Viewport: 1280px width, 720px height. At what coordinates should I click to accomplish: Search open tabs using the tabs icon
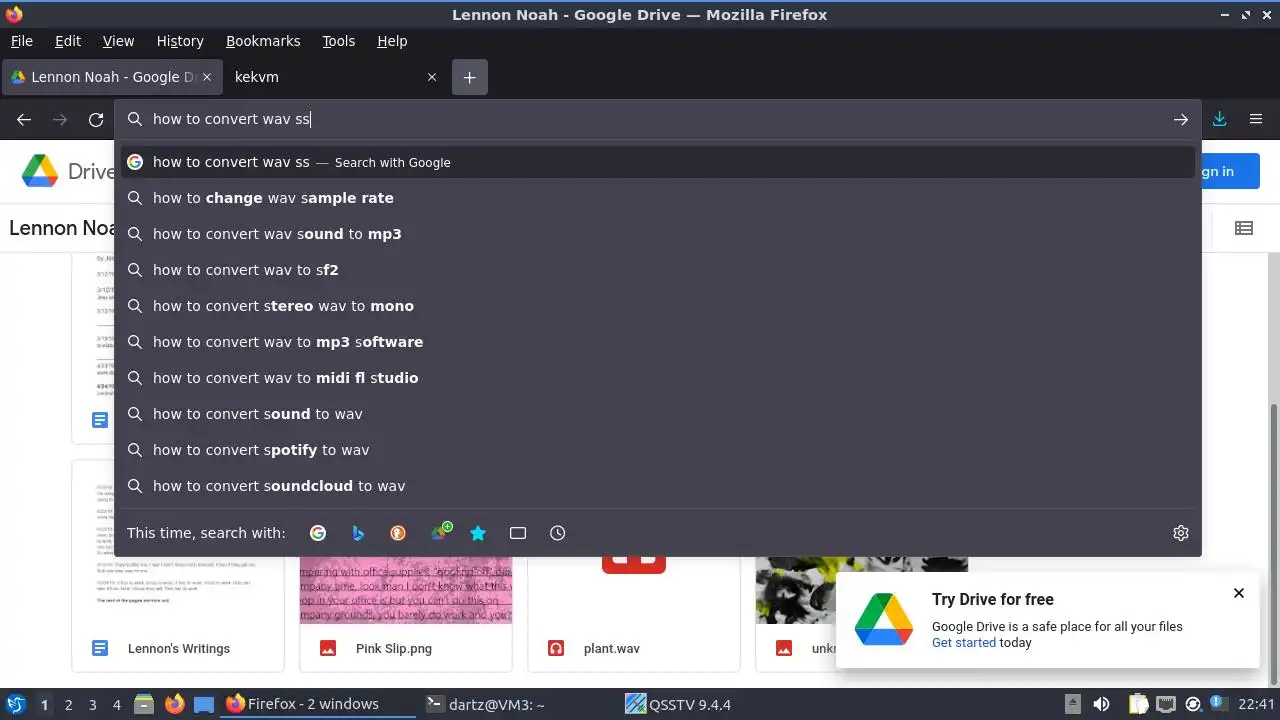coord(518,533)
